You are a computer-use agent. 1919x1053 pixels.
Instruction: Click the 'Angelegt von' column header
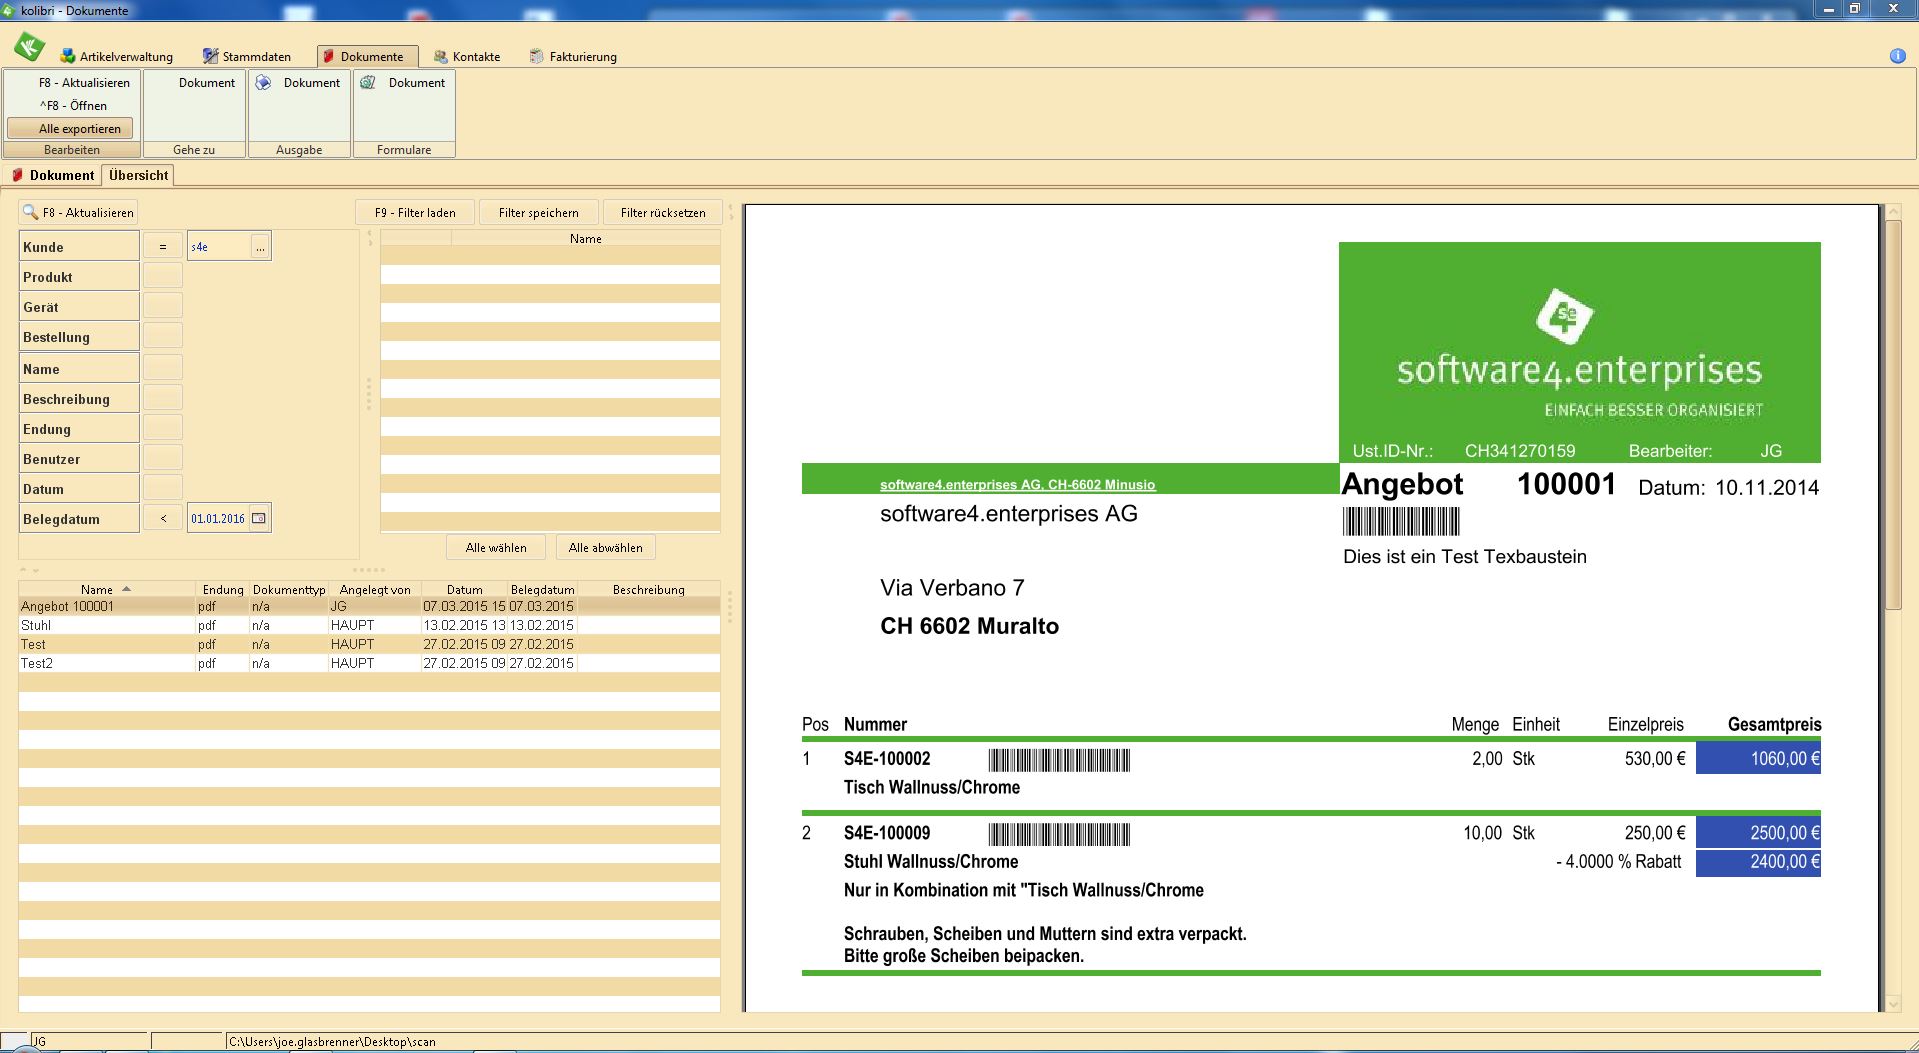tap(375, 589)
